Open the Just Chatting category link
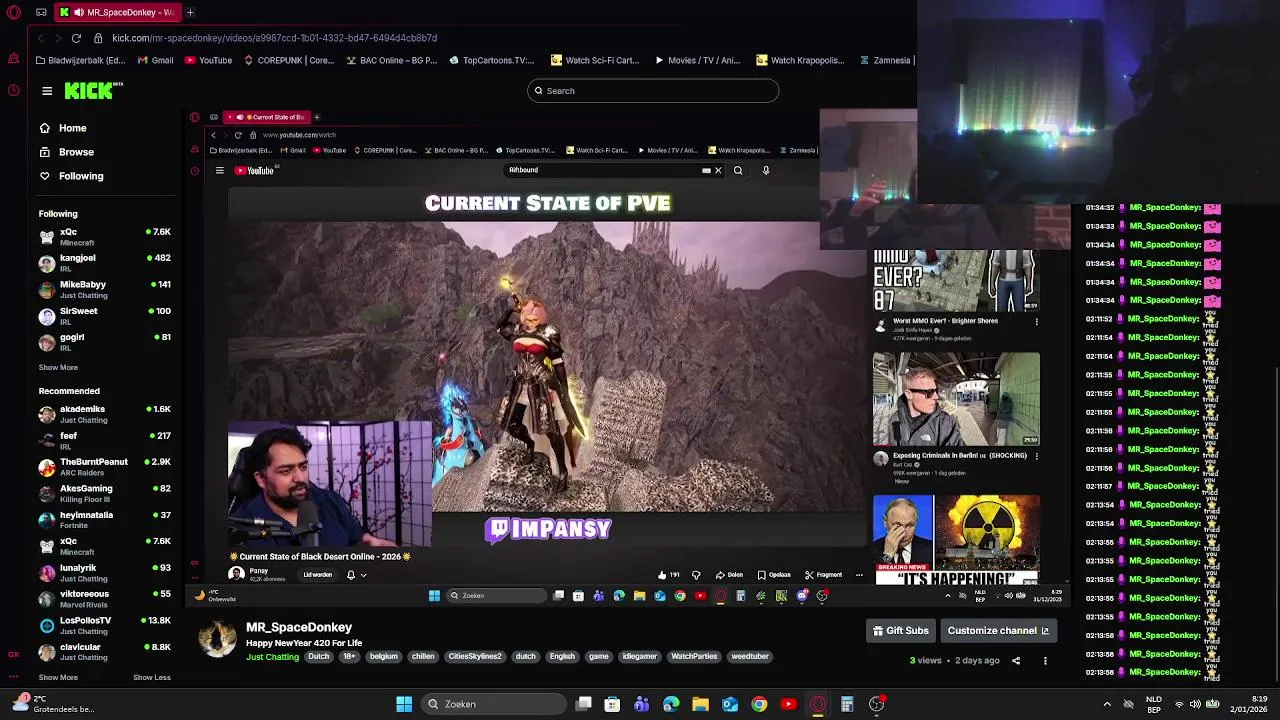The width and height of the screenshot is (1280, 720). point(273,657)
